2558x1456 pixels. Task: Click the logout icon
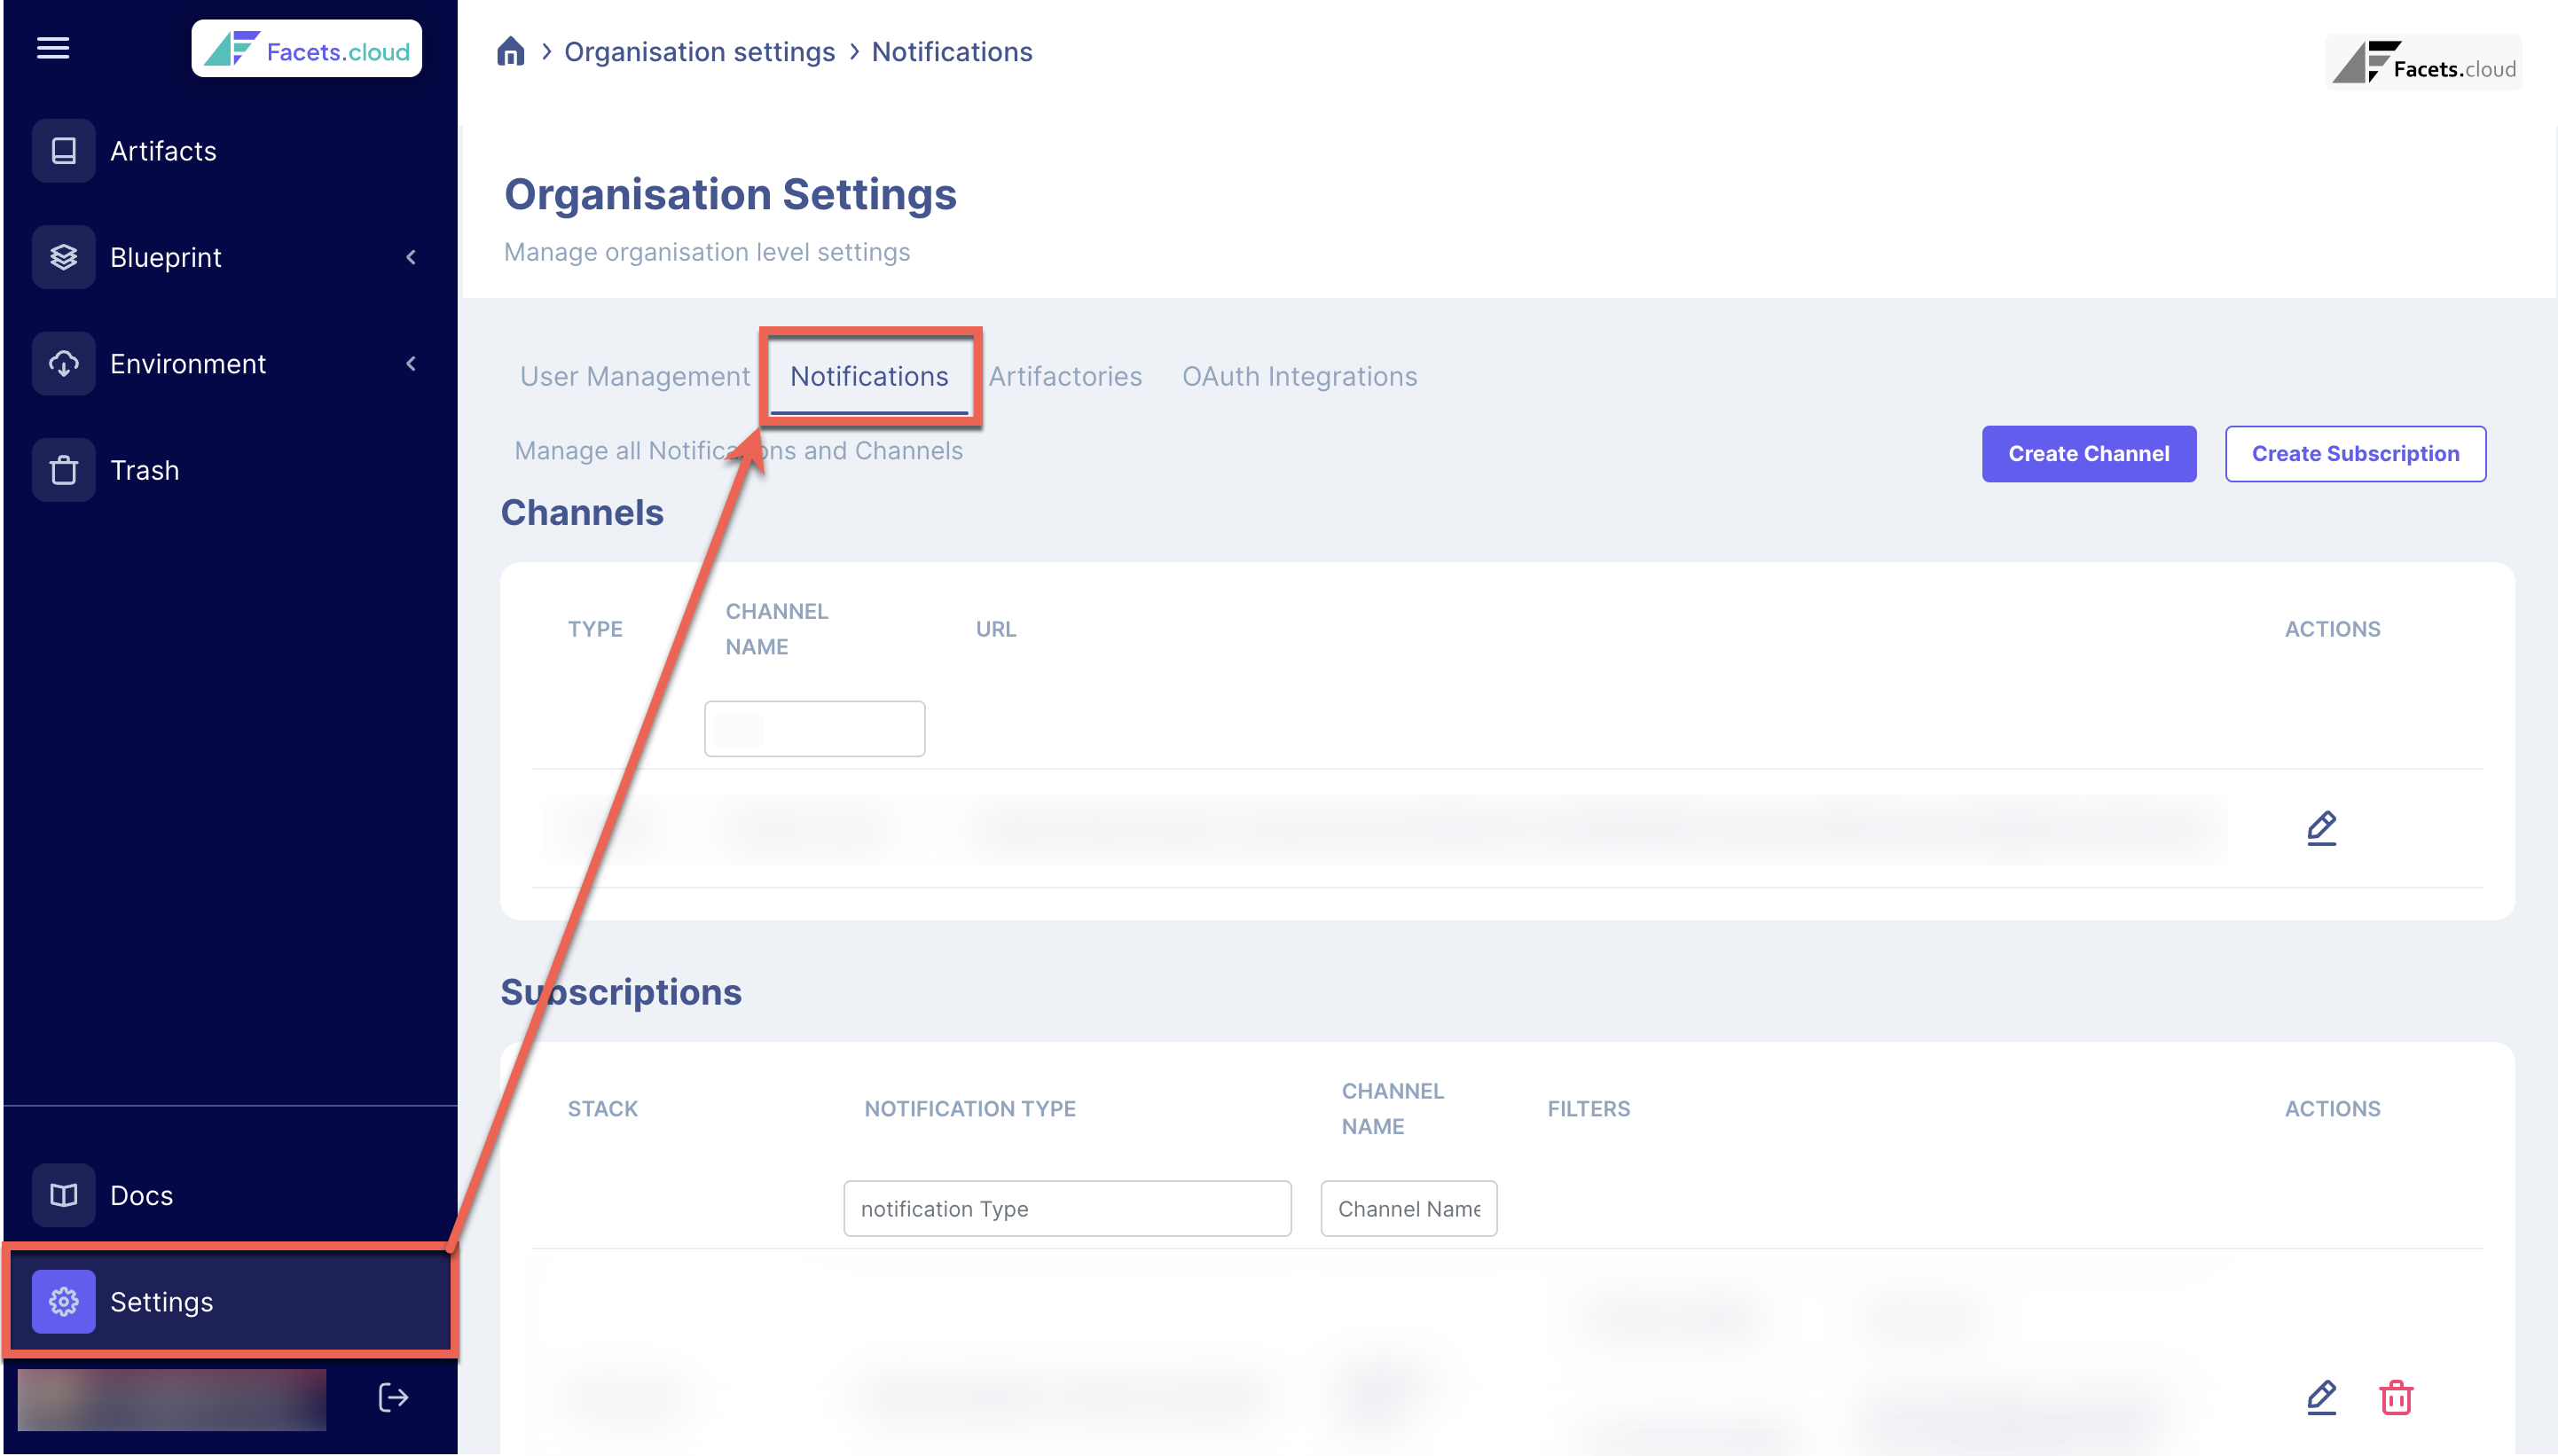[x=393, y=1397]
